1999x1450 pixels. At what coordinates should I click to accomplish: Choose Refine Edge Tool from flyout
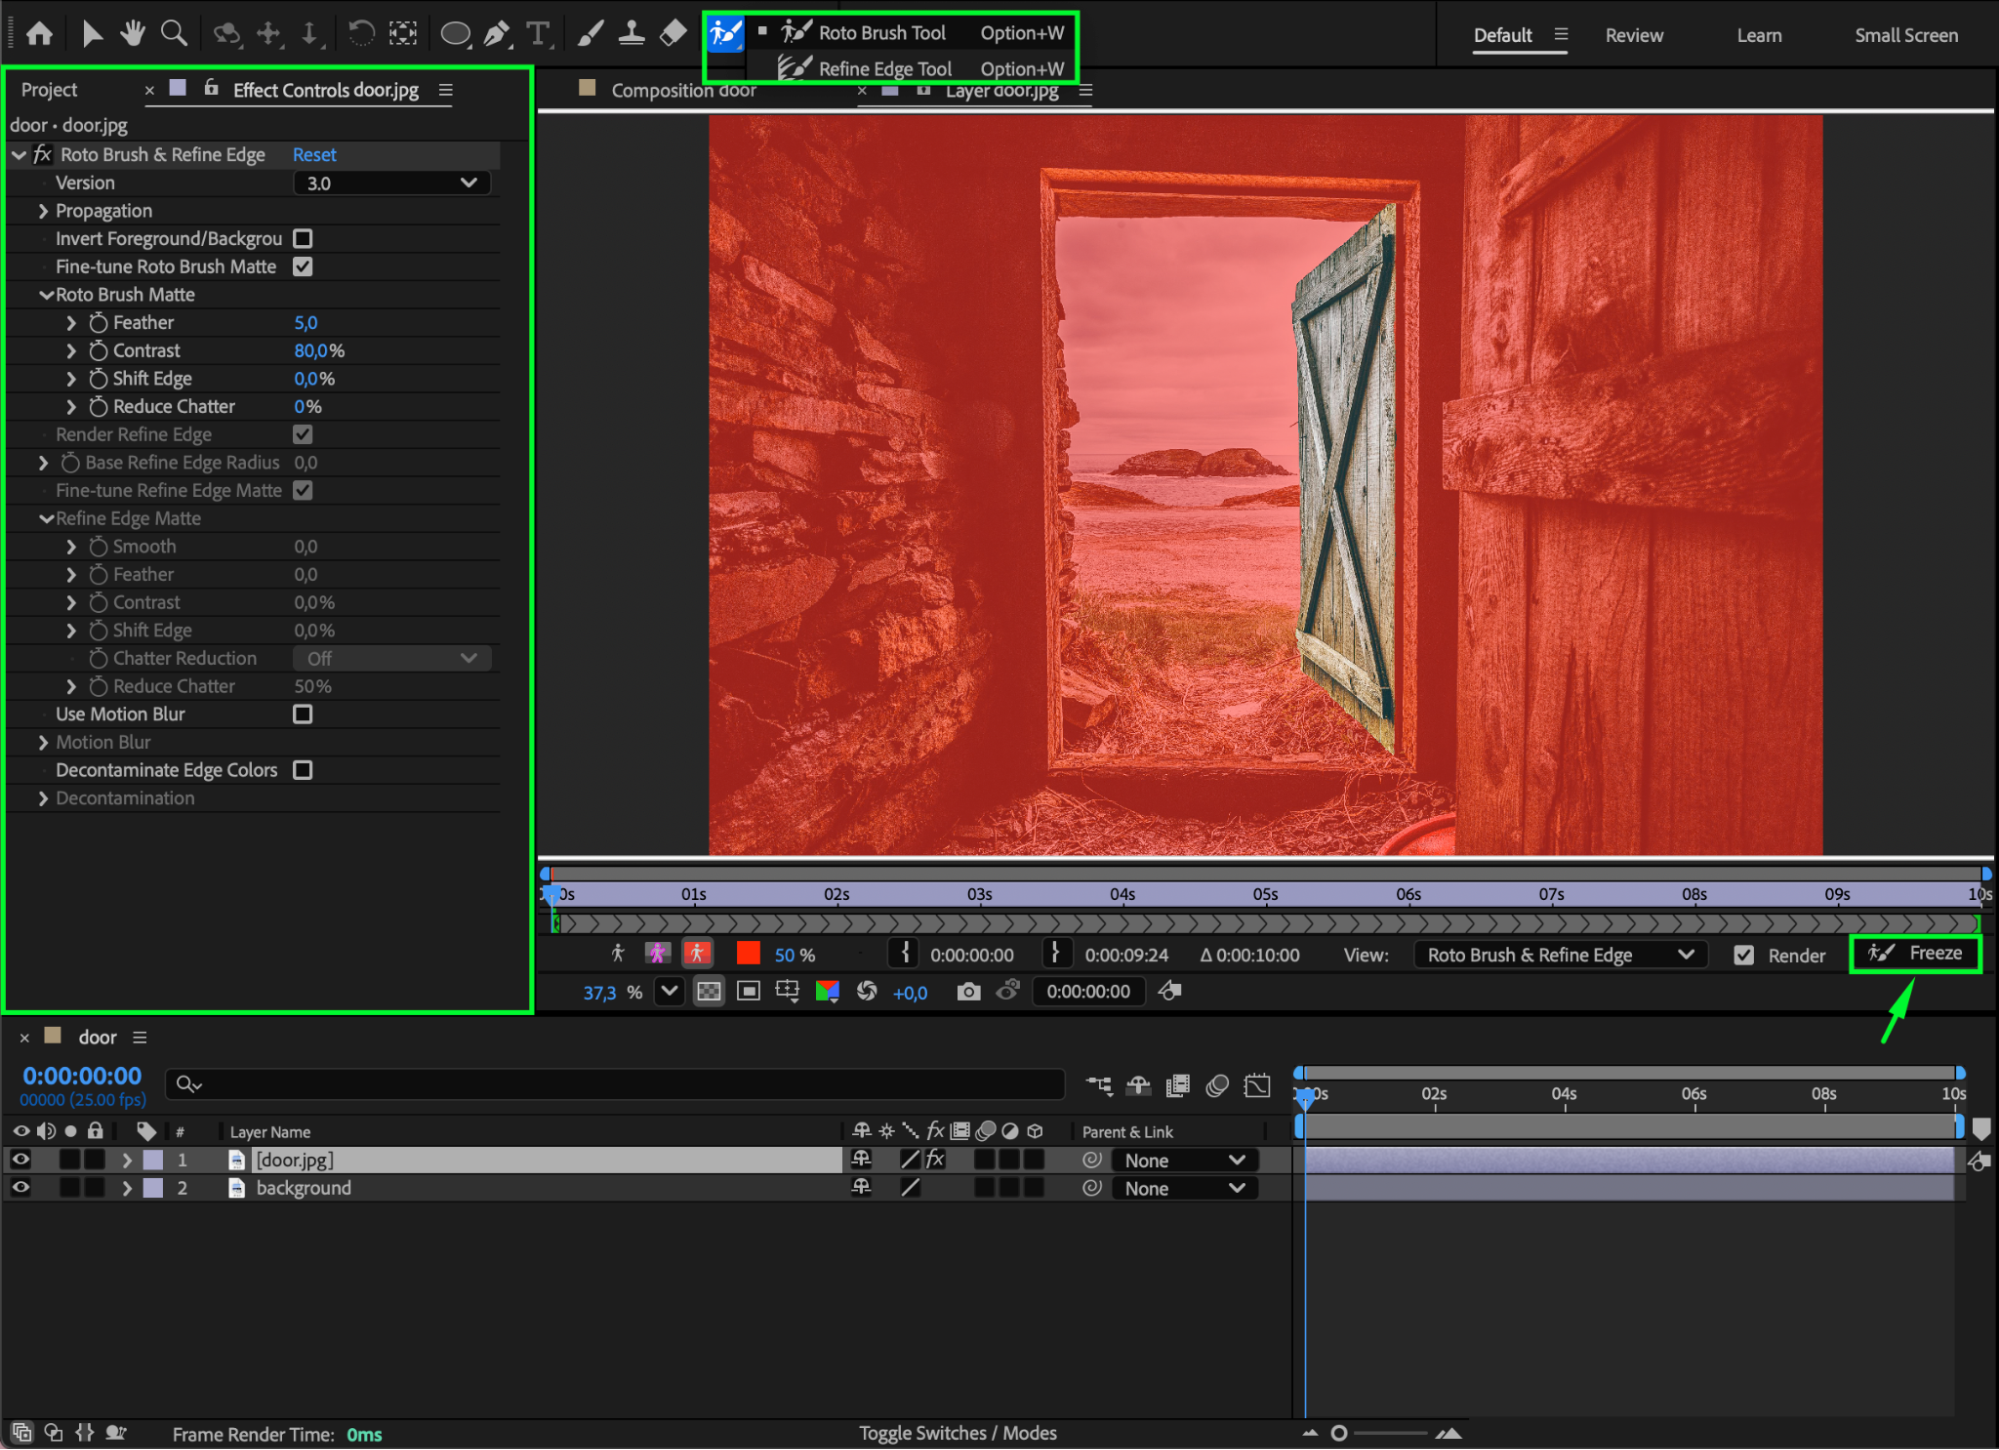[x=884, y=69]
